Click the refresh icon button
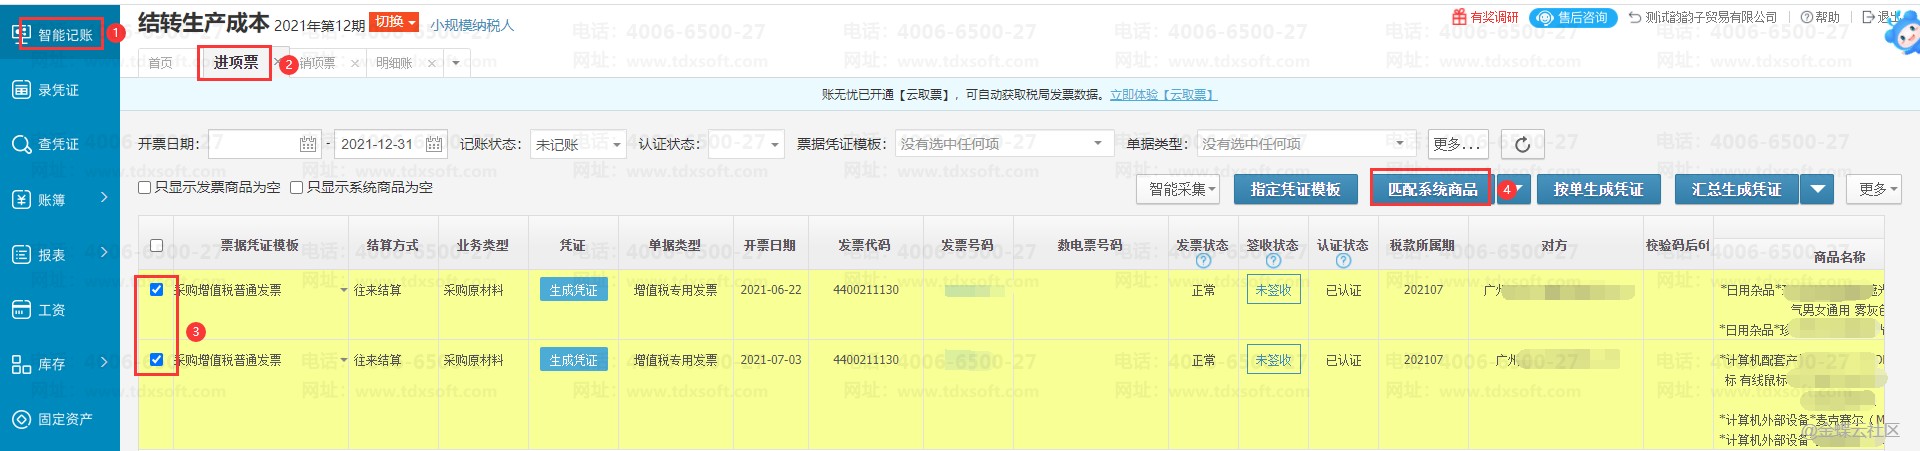Viewport: 1920px width, 451px height. 1522,144
